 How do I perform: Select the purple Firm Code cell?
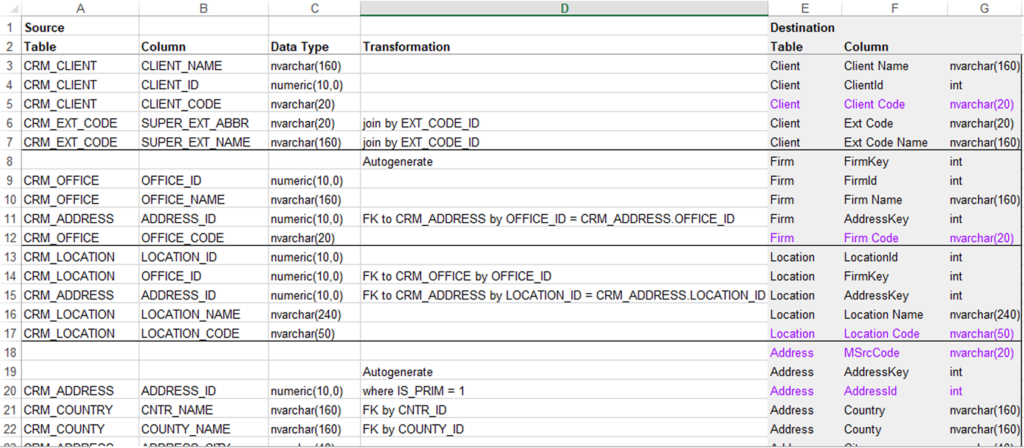(x=894, y=238)
